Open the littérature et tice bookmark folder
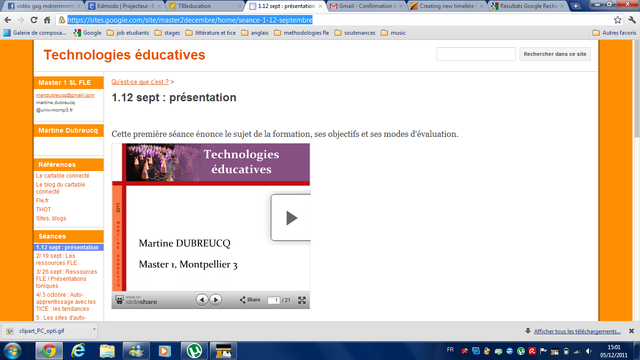This screenshot has height=360, width=640. [211, 33]
